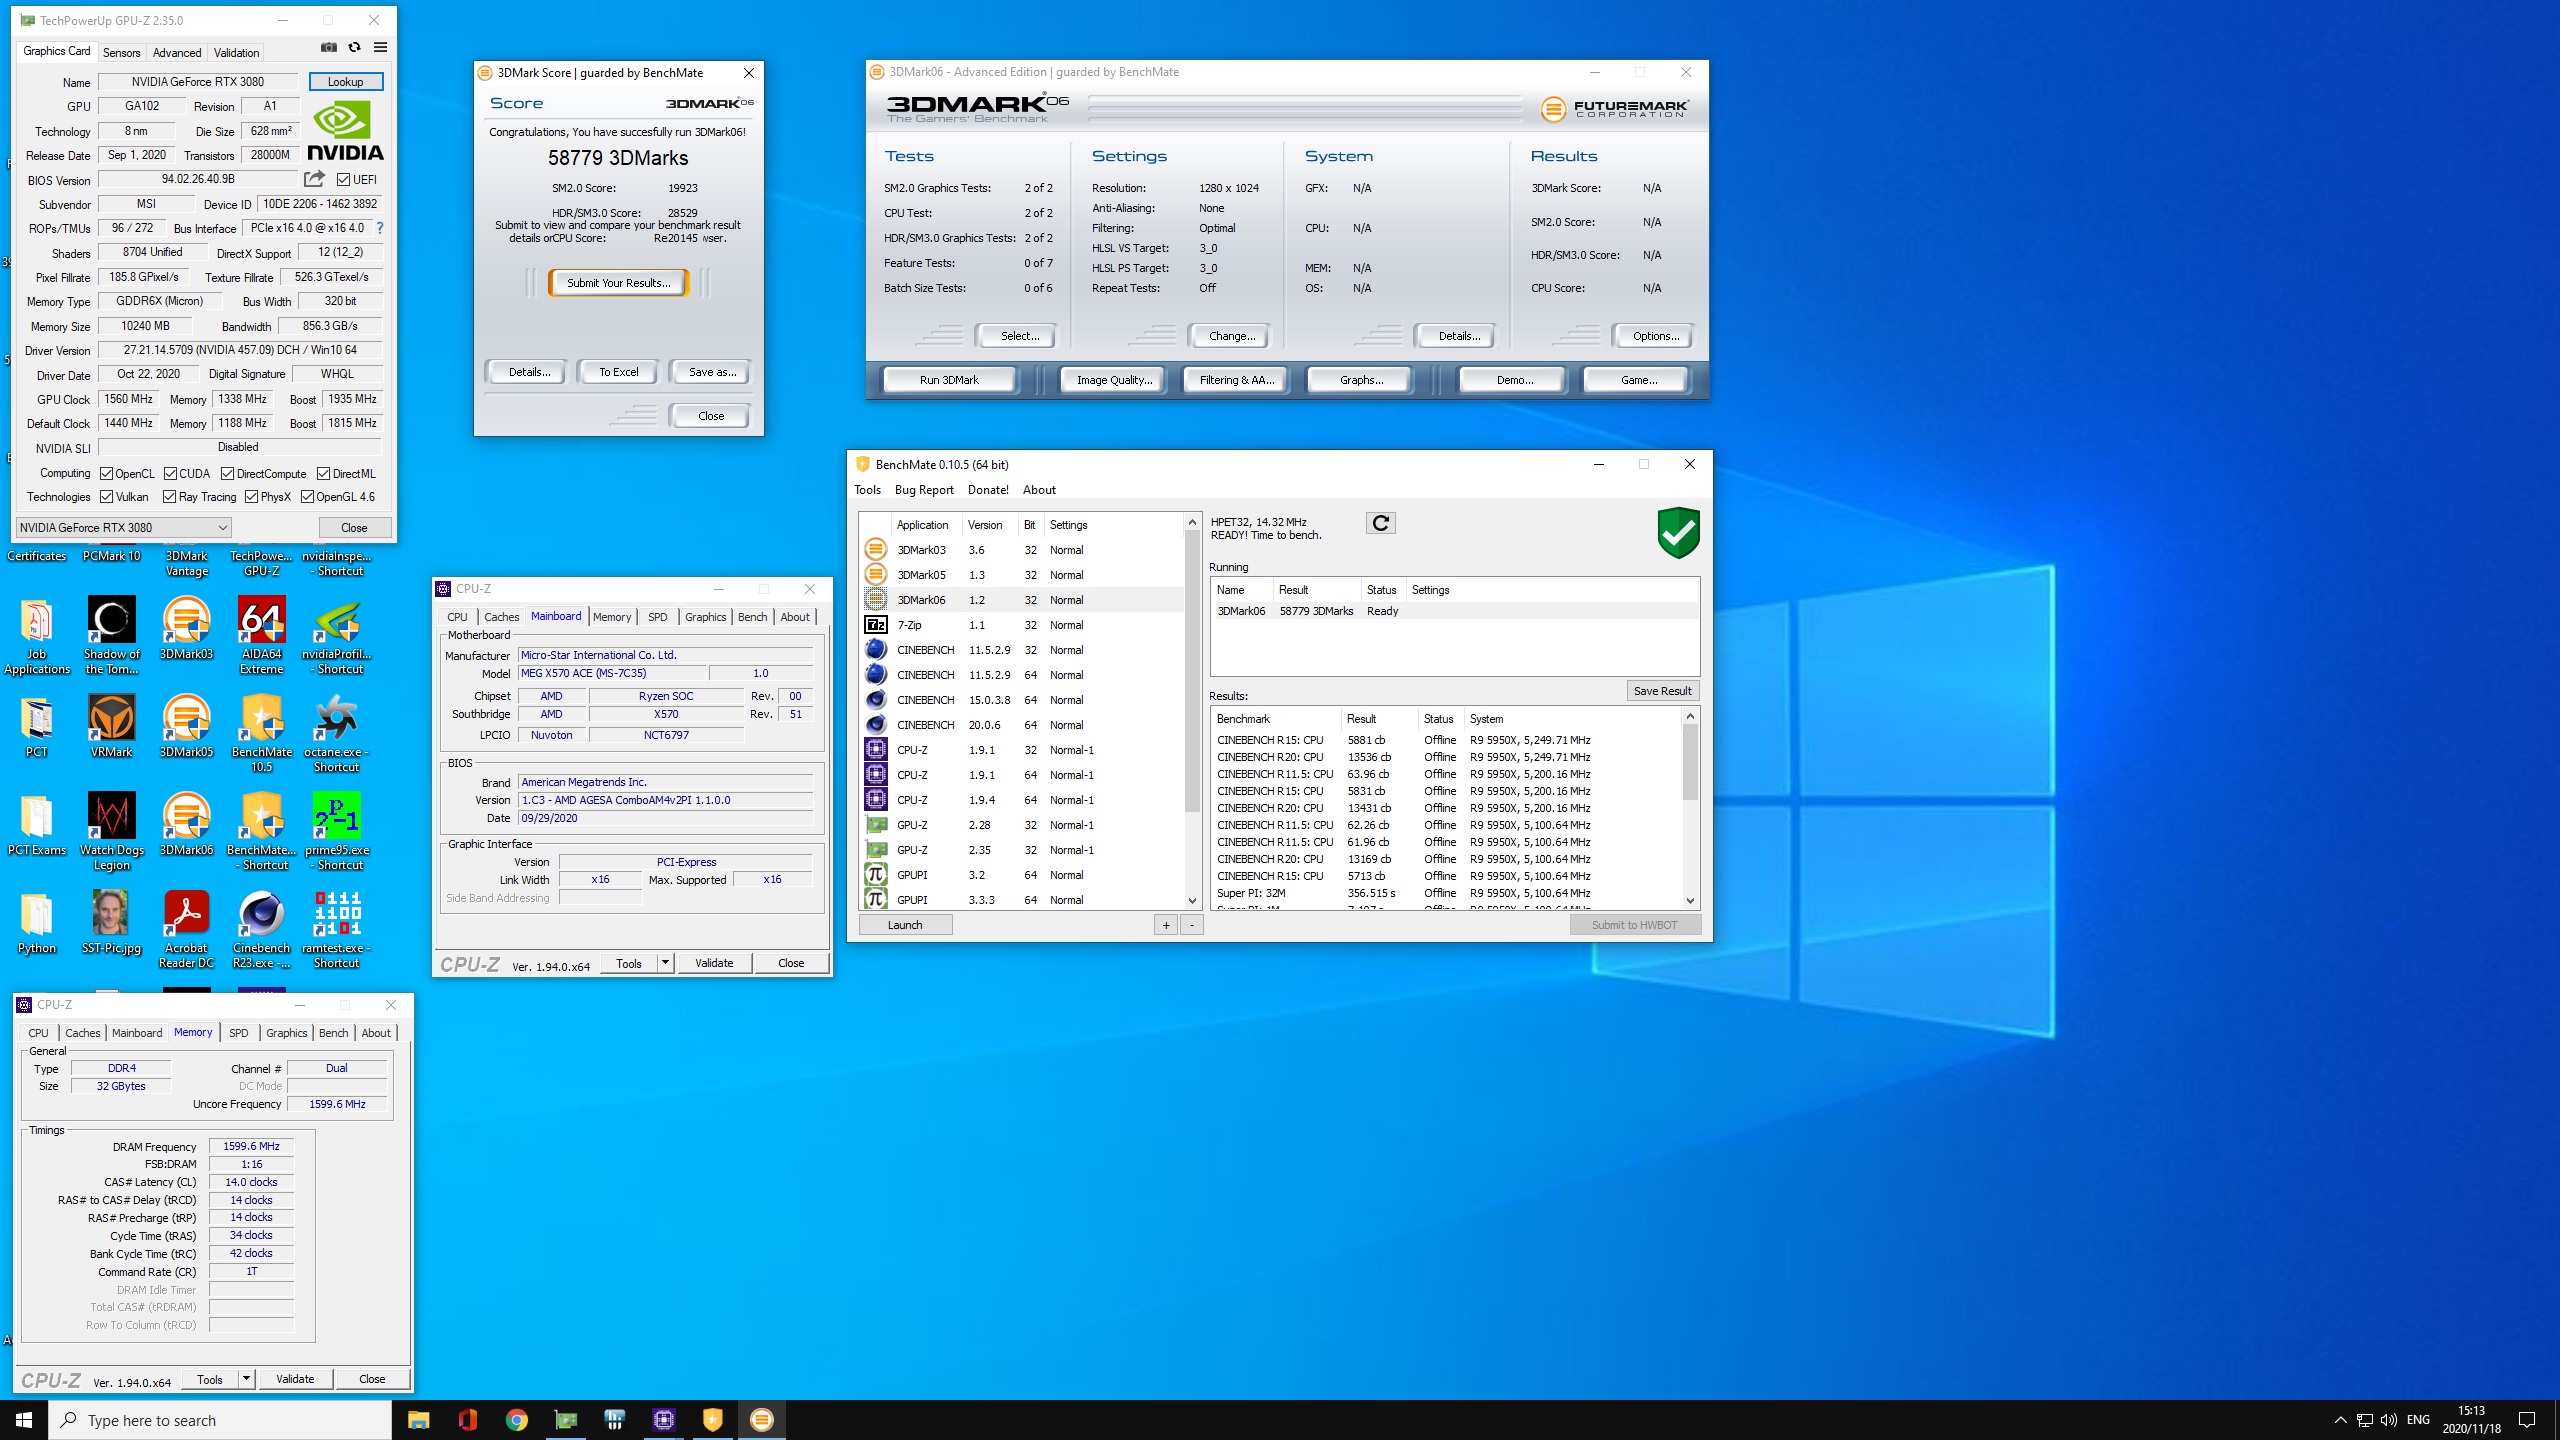Open File Explorer from taskbar
Screen dimensions: 2560x1440
(418, 1420)
